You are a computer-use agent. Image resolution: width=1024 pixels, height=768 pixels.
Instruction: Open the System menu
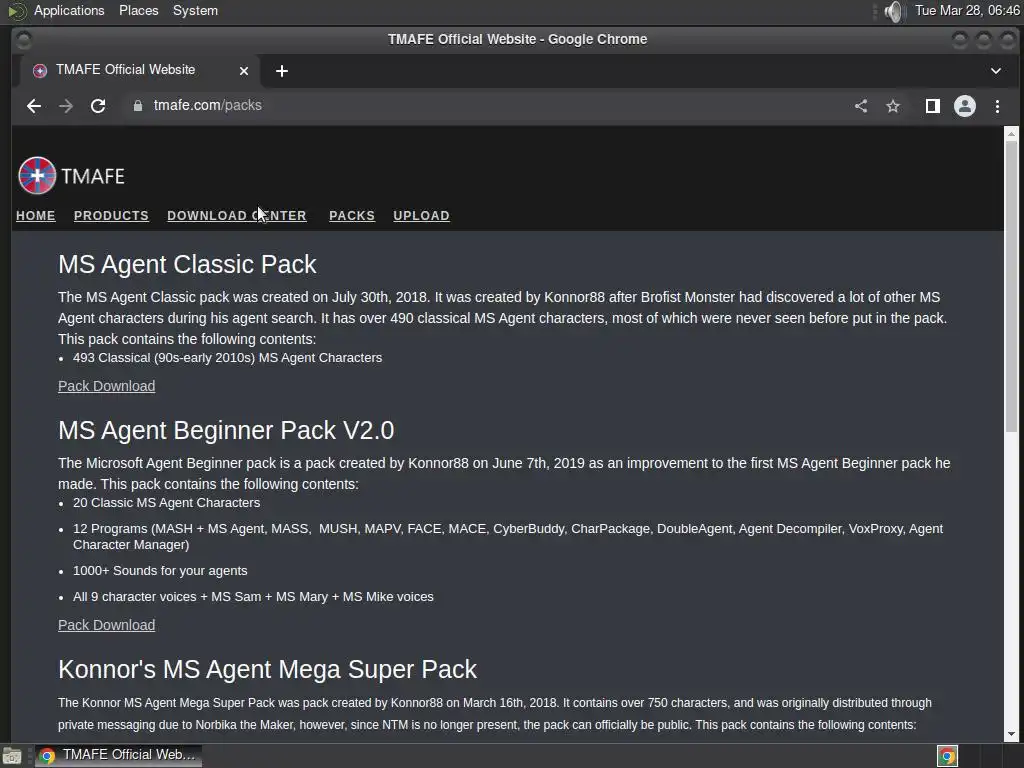(x=195, y=11)
